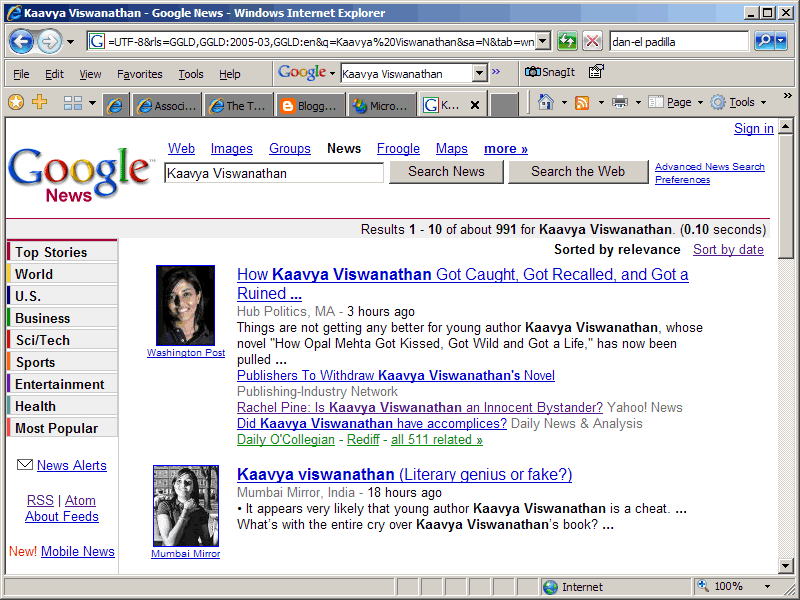Click the Internet zone globe icon
This screenshot has height=600, width=800.
(550, 587)
